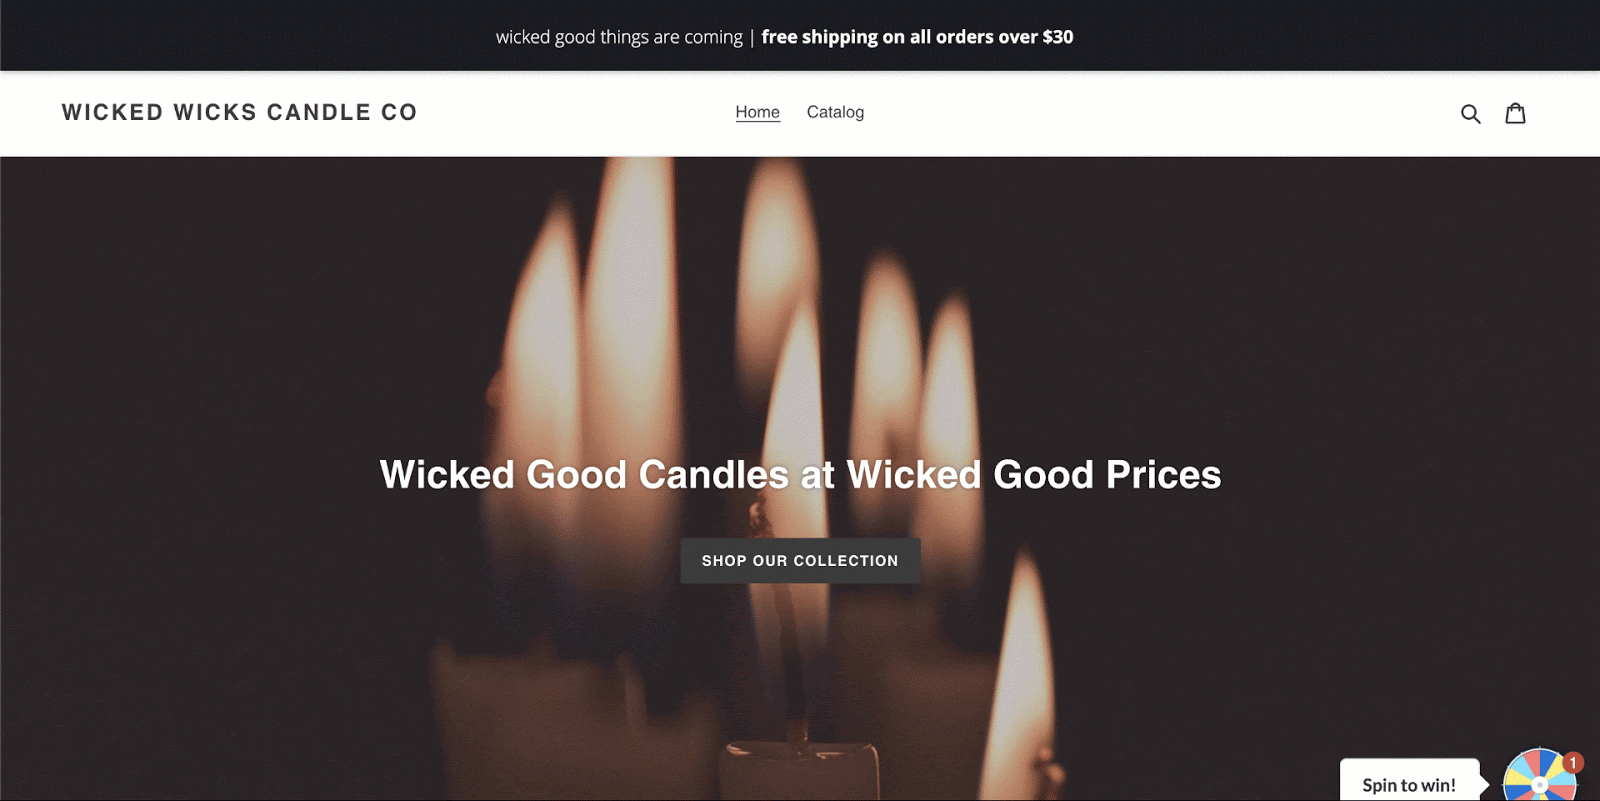Click the colorful spin wheel icon
This screenshot has height=801, width=1600.
pos(1540,776)
